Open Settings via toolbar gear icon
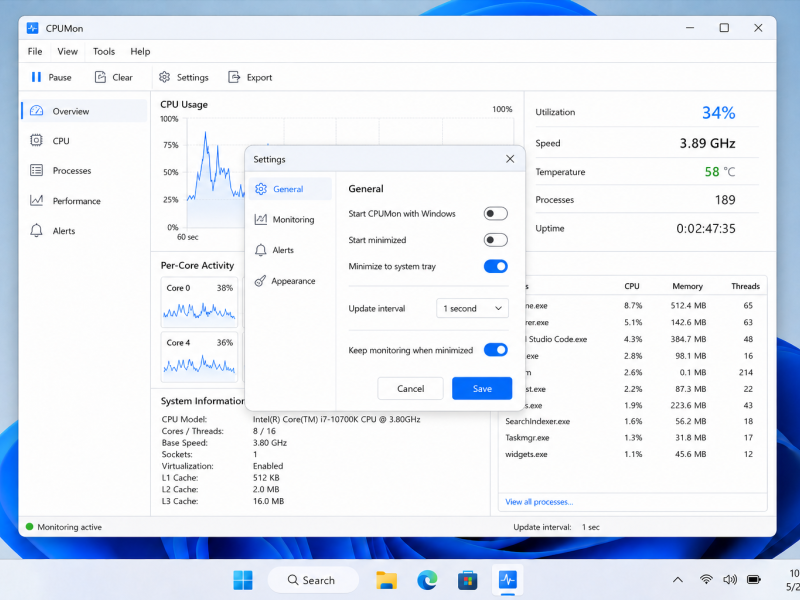The height and width of the screenshot is (600, 800). pyautogui.click(x=164, y=77)
